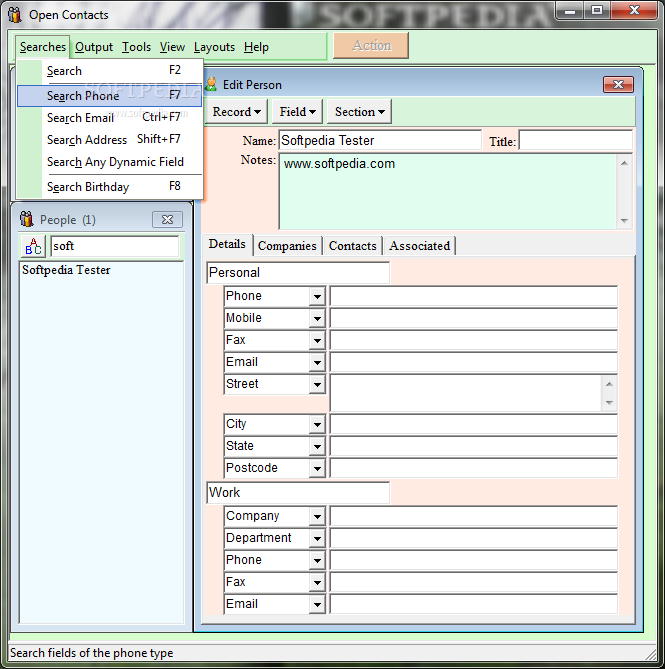Expand the Department field type dropdown
Screen dimensions: 665x669
click(x=317, y=538)
